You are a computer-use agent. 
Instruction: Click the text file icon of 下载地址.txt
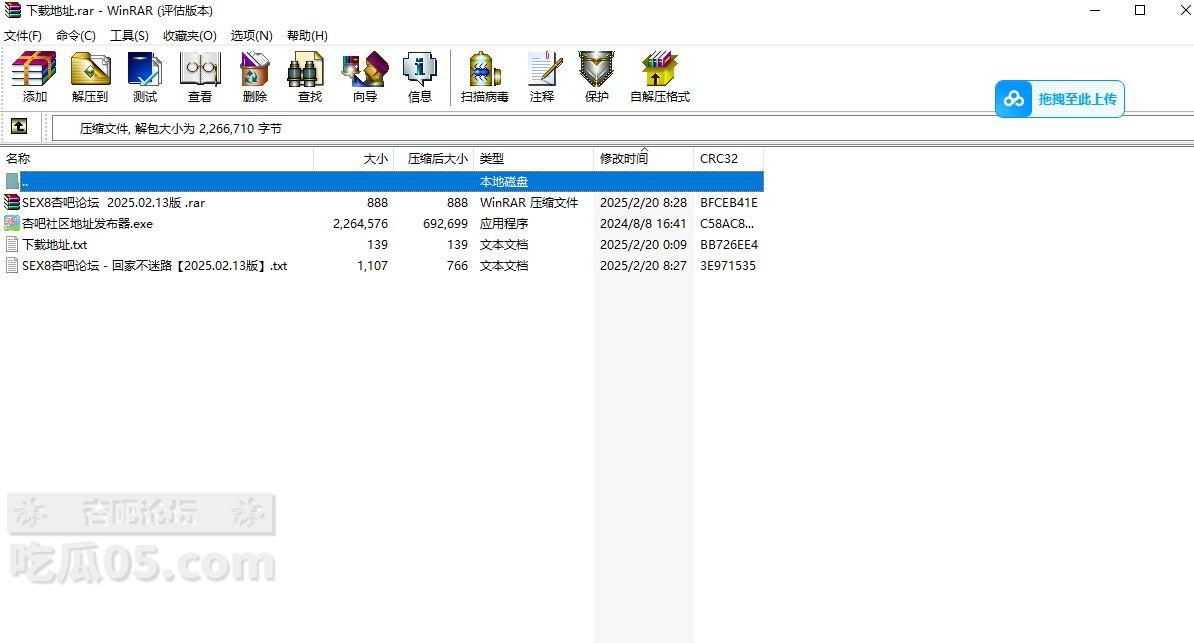[11, 245]
